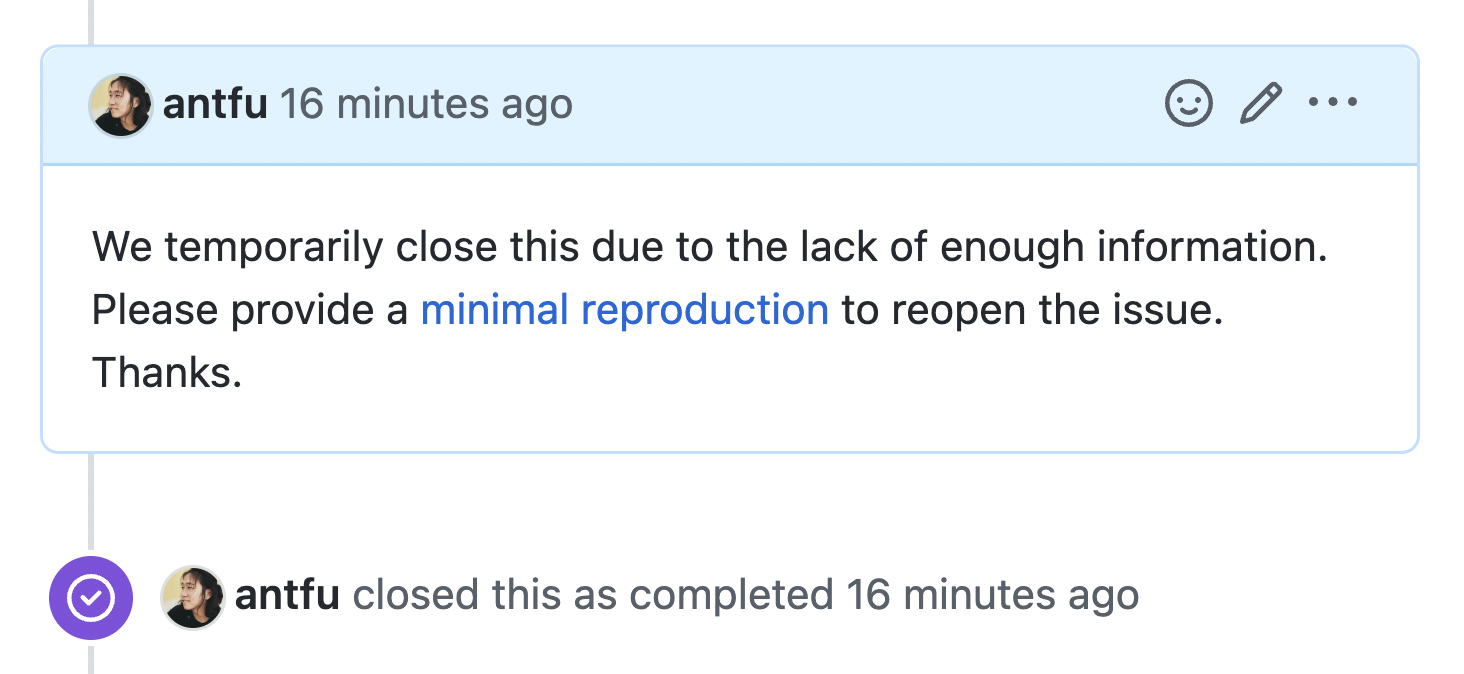Click the "Please provide a" text in the comment
This screenshot has width=1464, height=674.
[x=250, y=310]
